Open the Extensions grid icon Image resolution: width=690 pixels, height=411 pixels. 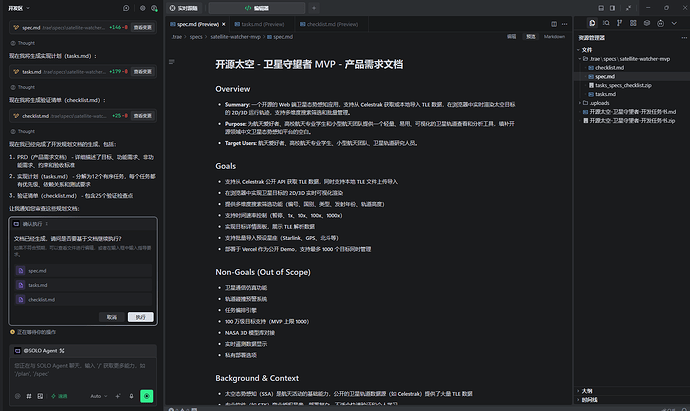633,23
